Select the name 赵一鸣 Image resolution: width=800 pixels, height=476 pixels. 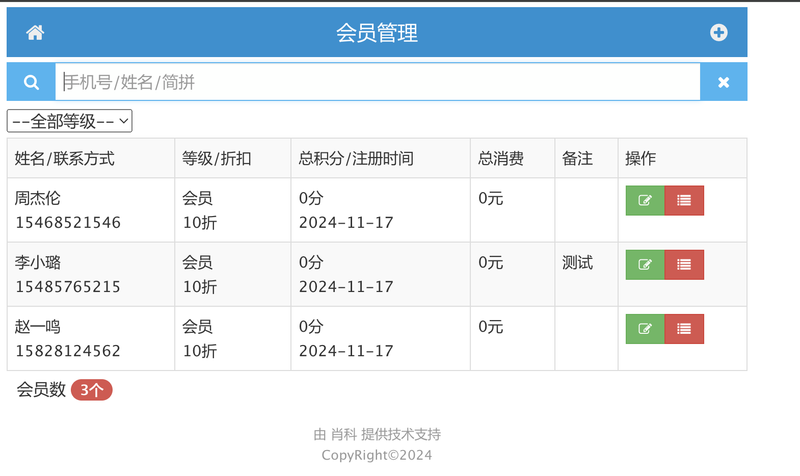(37, 327)
